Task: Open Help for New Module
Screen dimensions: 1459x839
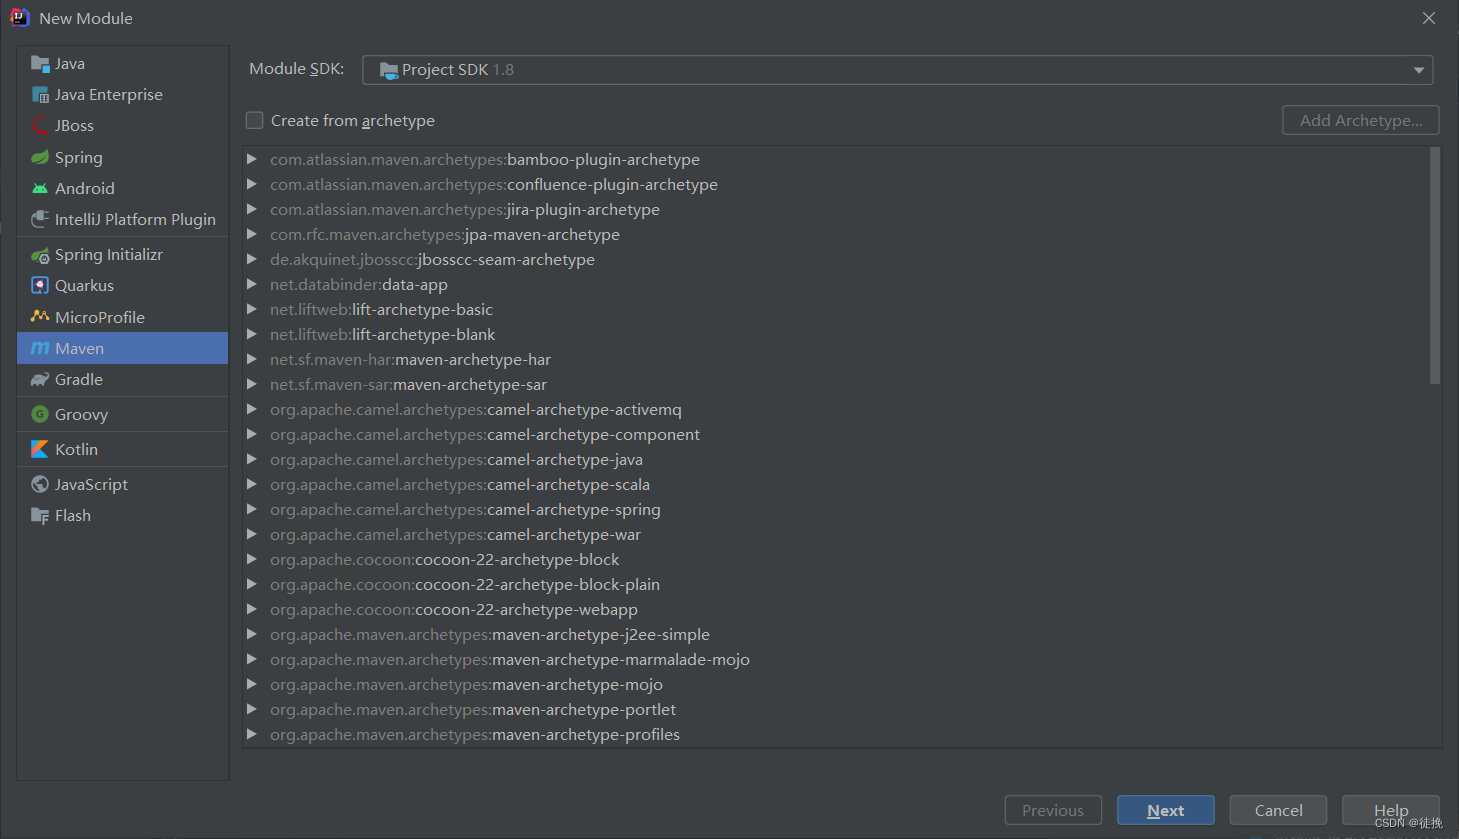Action: [1391, 811]
